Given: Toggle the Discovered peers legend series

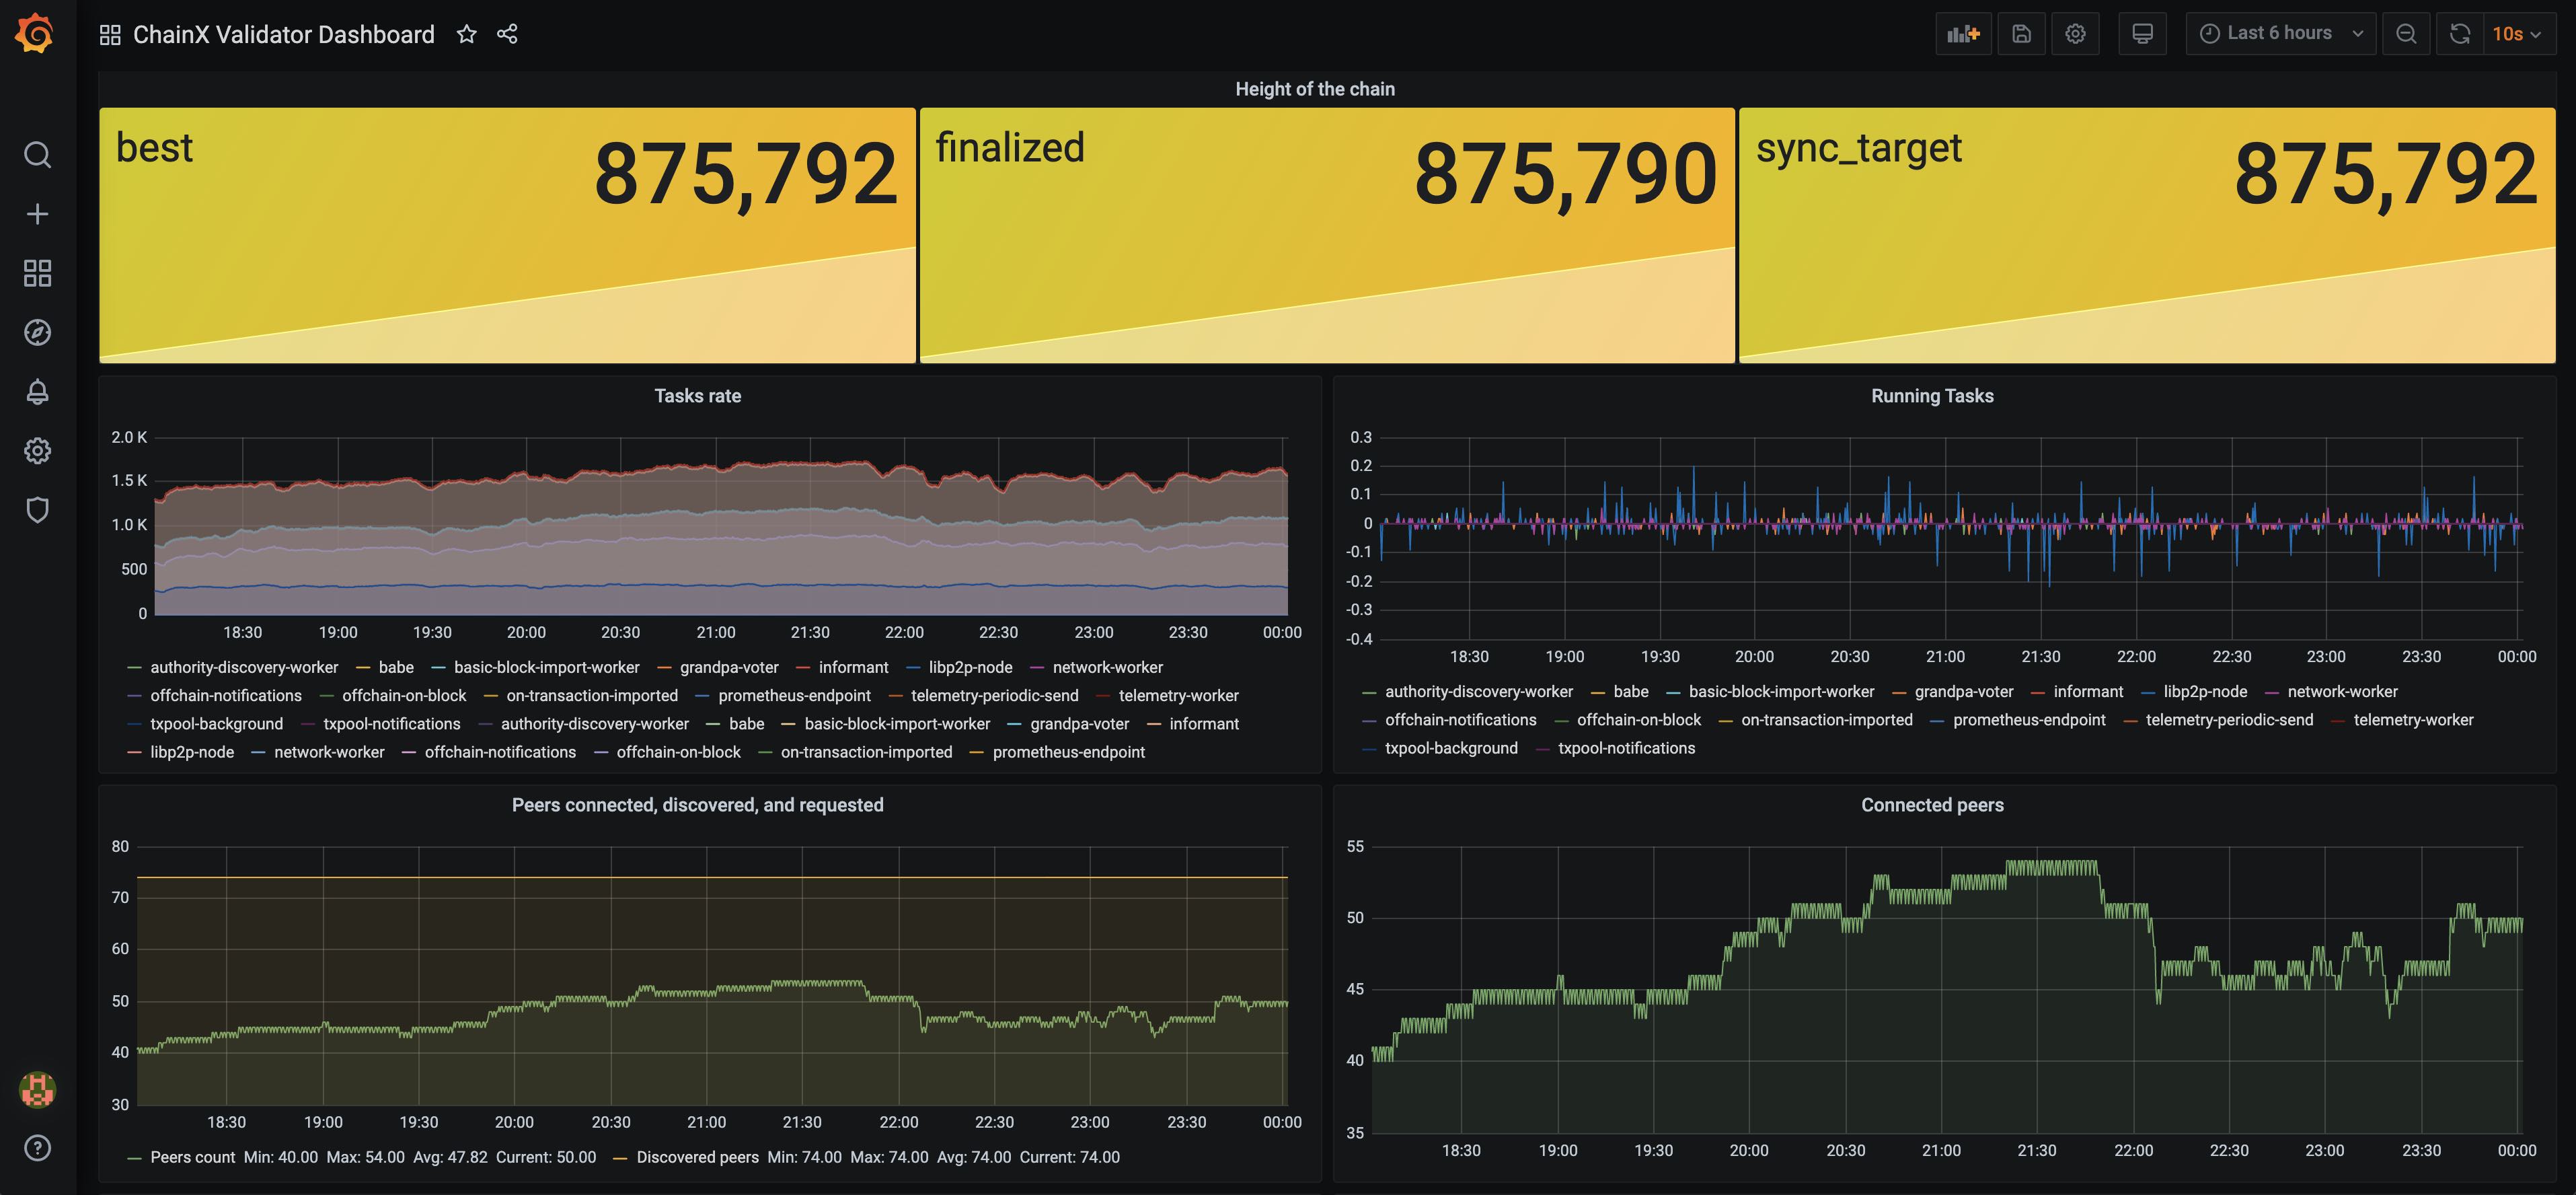Looking at the screenshot, I should (697, 1157).
